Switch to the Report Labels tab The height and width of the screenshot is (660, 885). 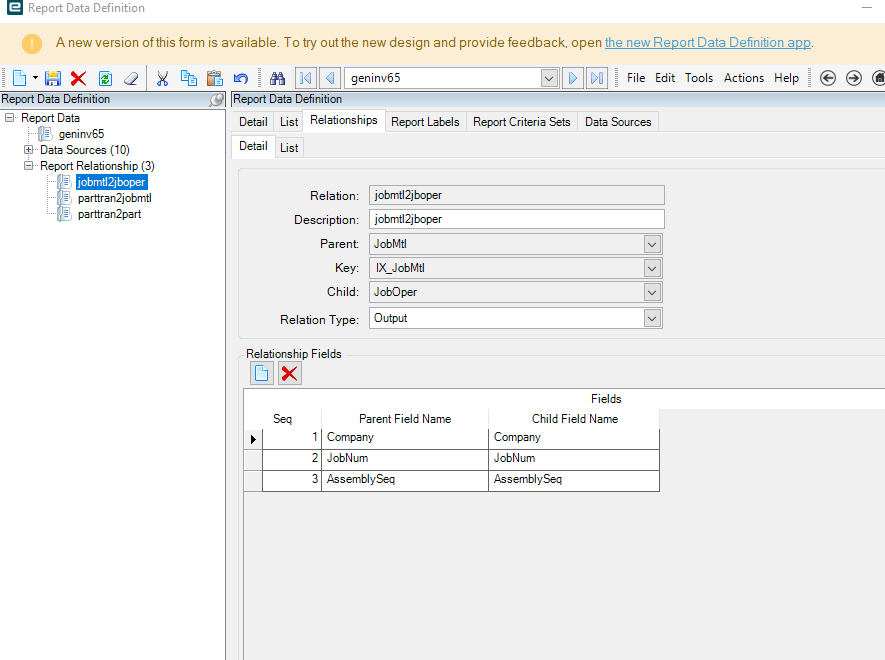(425, 122)
